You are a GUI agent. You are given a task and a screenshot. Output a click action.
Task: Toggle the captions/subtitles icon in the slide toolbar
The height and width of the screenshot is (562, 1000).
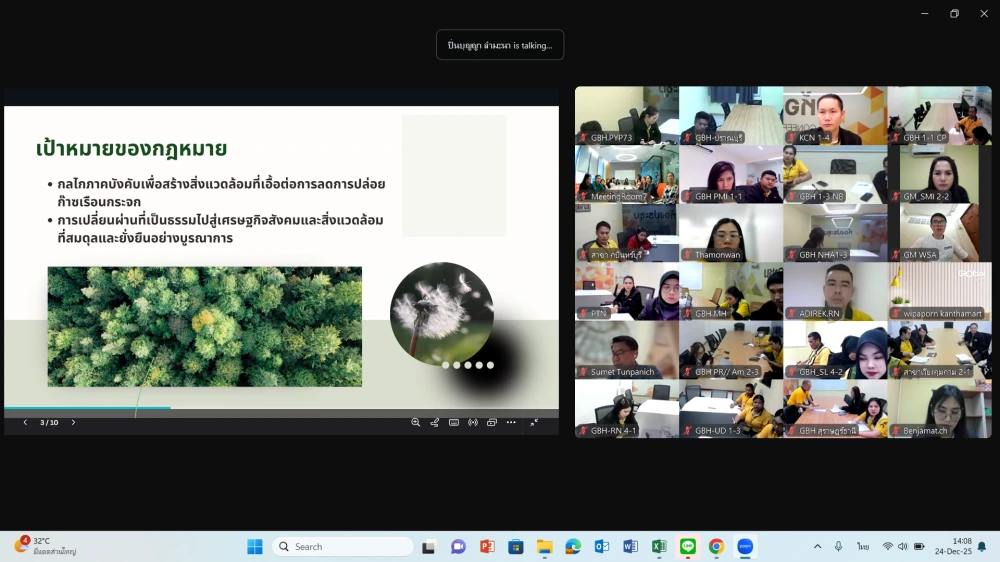tap(453, 422)
